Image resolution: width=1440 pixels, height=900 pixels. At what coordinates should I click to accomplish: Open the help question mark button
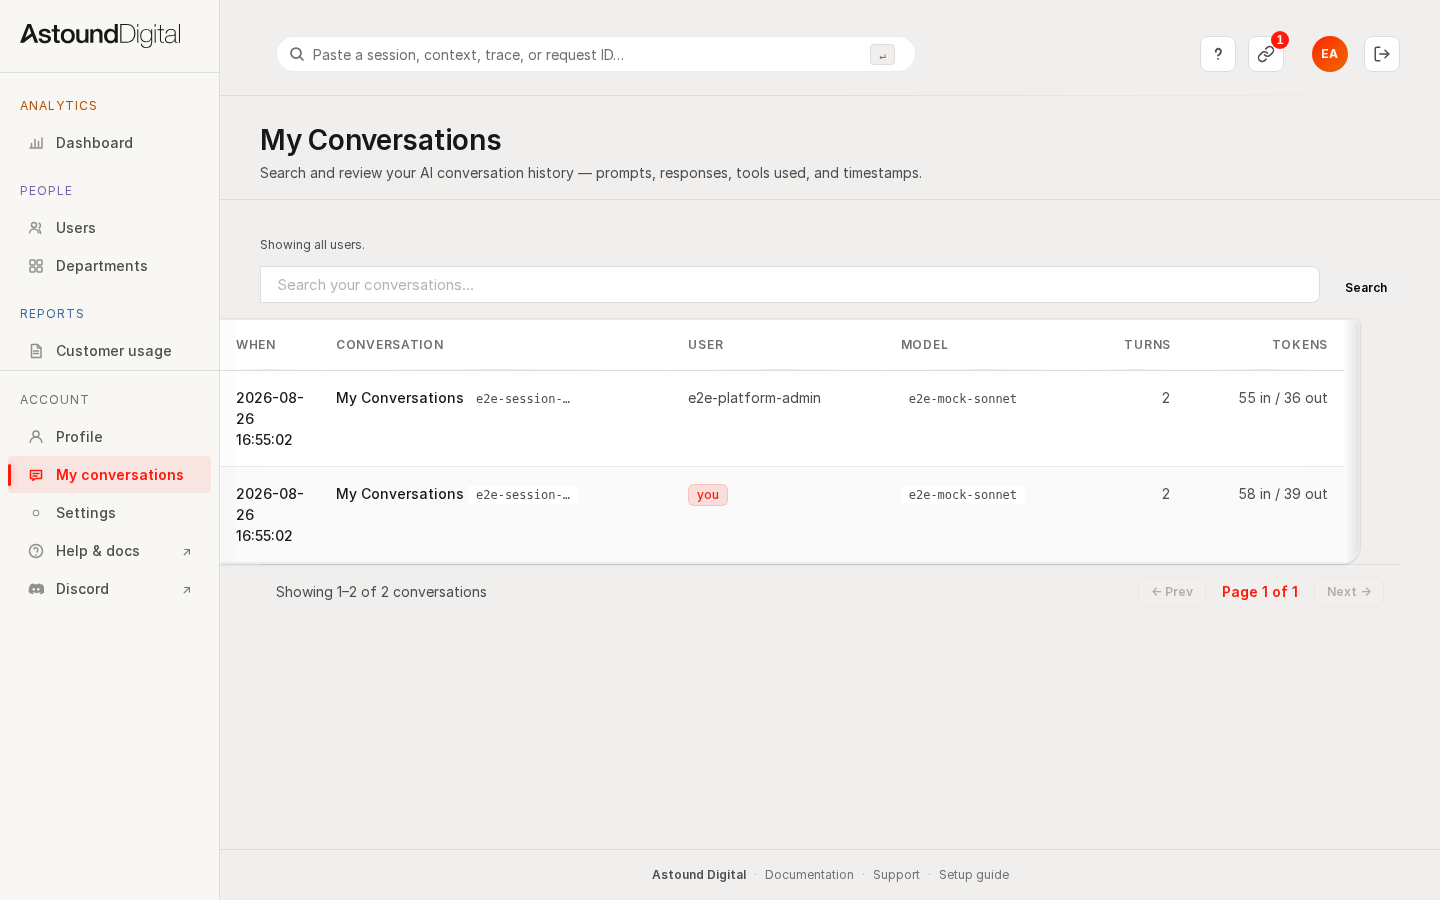pos(1218,54)
